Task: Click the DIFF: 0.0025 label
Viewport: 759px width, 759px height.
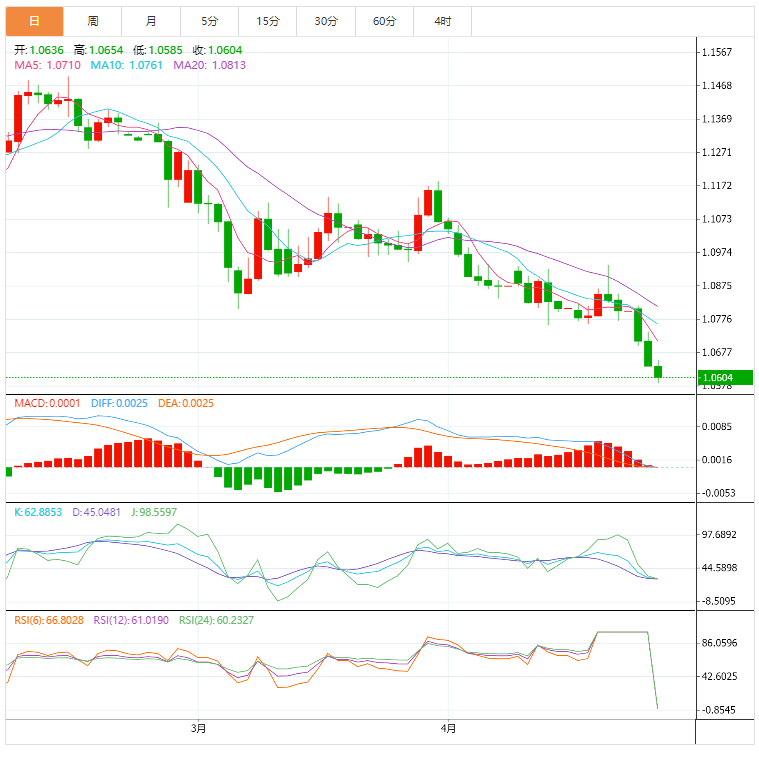Action: 119,403
